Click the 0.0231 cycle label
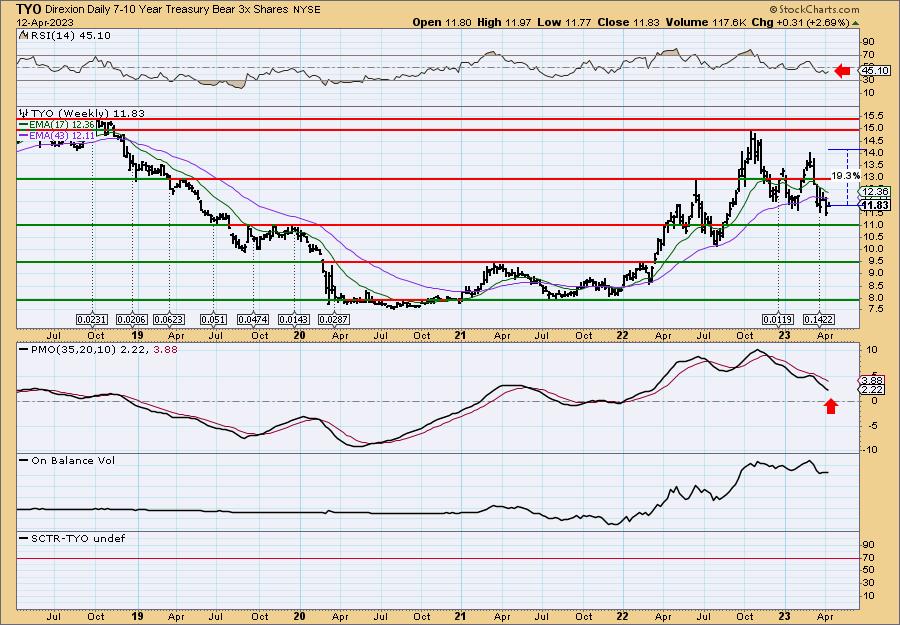The width and height of the screenshot is (900, 625). coord(92,319)
